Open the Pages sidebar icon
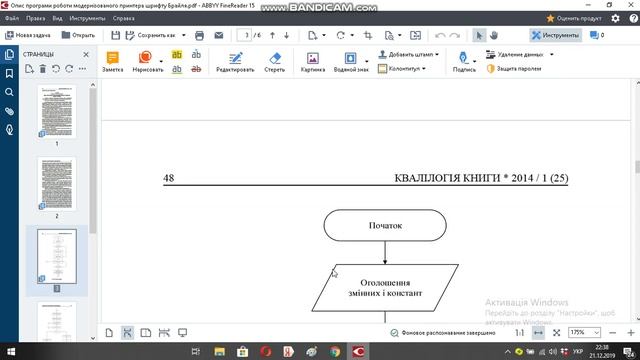This screenshot has height=360, width=640. click(9, 54)
